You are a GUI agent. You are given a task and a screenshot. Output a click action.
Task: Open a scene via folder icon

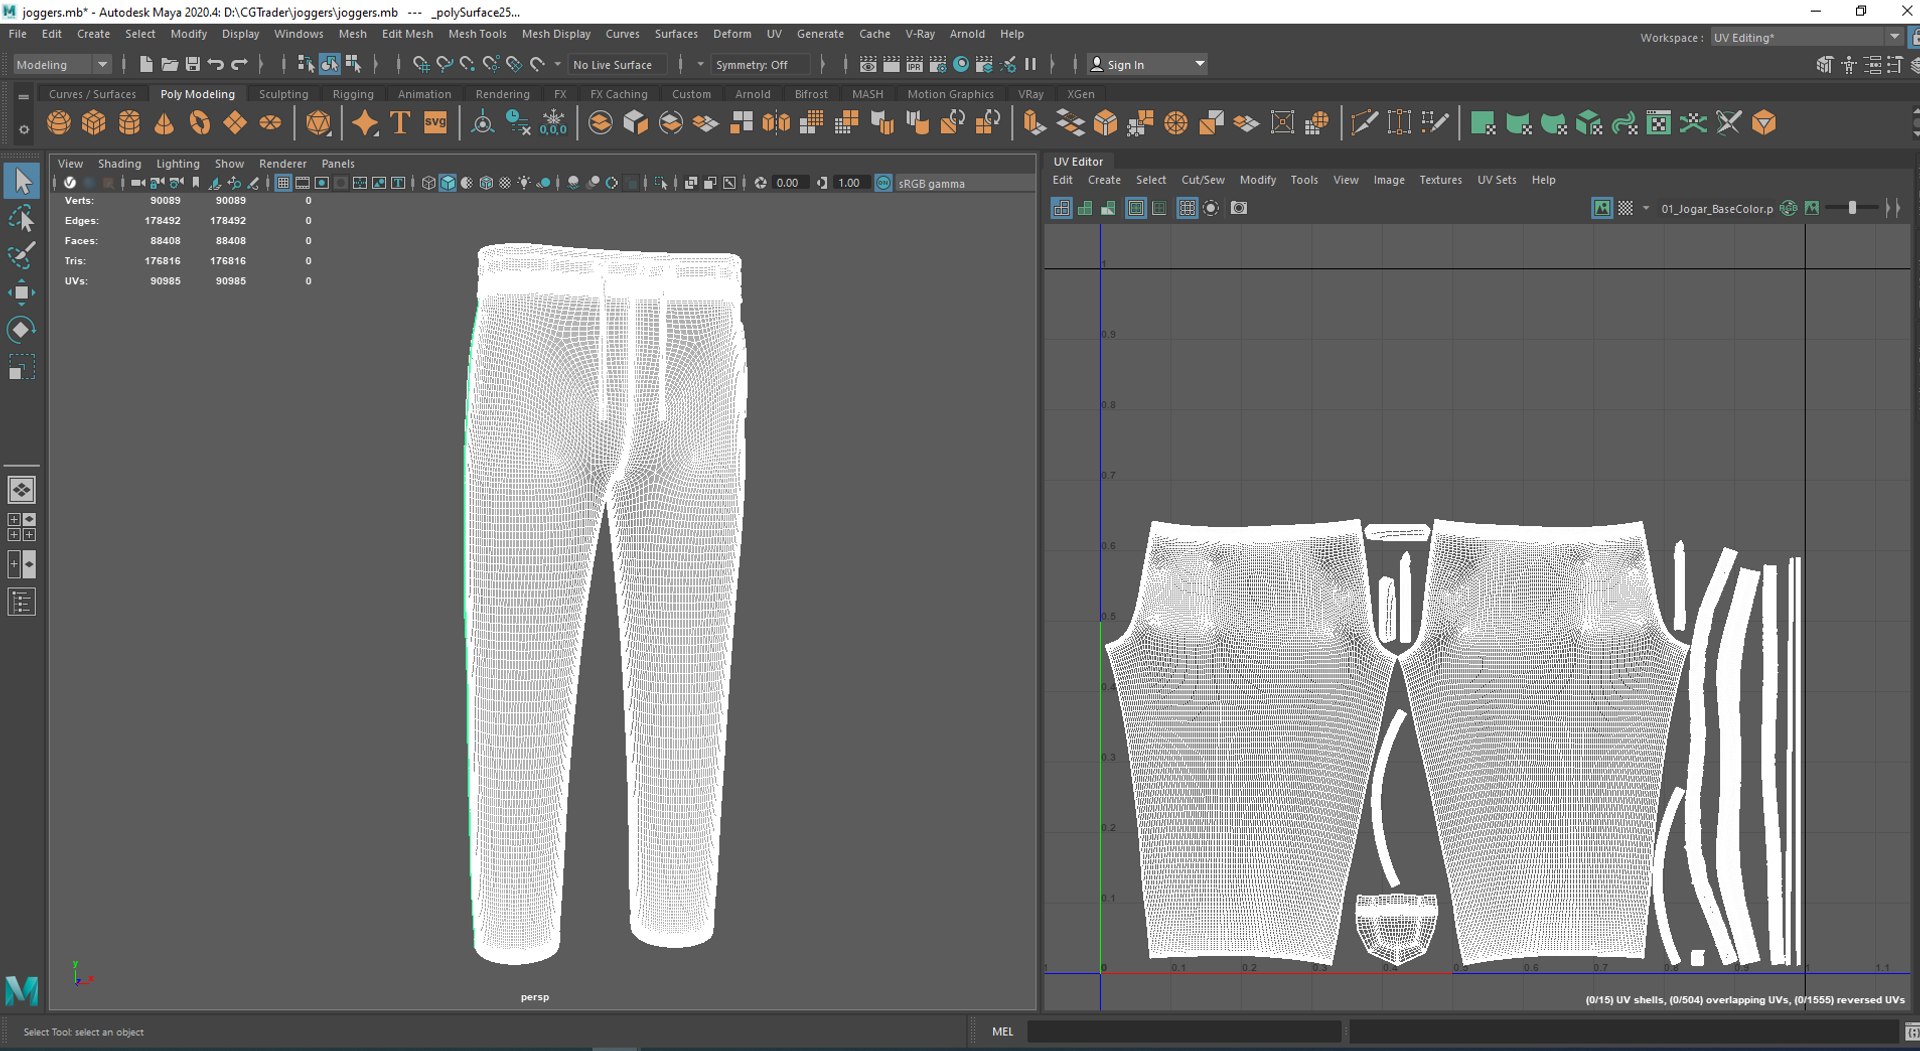(169, 64)
